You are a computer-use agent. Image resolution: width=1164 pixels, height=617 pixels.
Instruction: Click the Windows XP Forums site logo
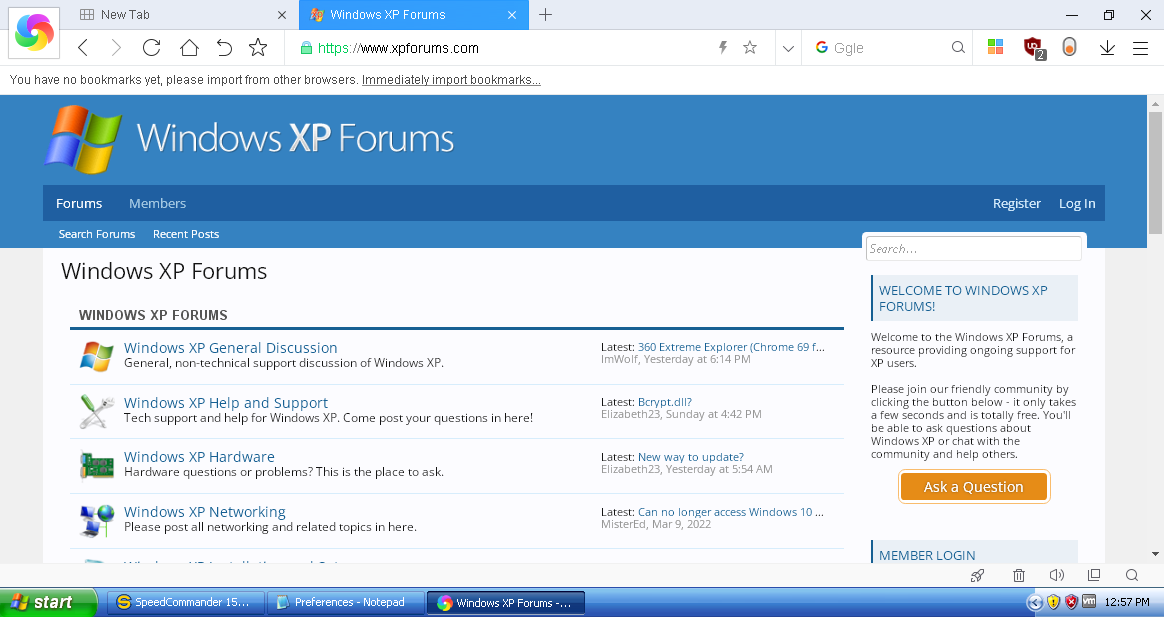point(249,139)
